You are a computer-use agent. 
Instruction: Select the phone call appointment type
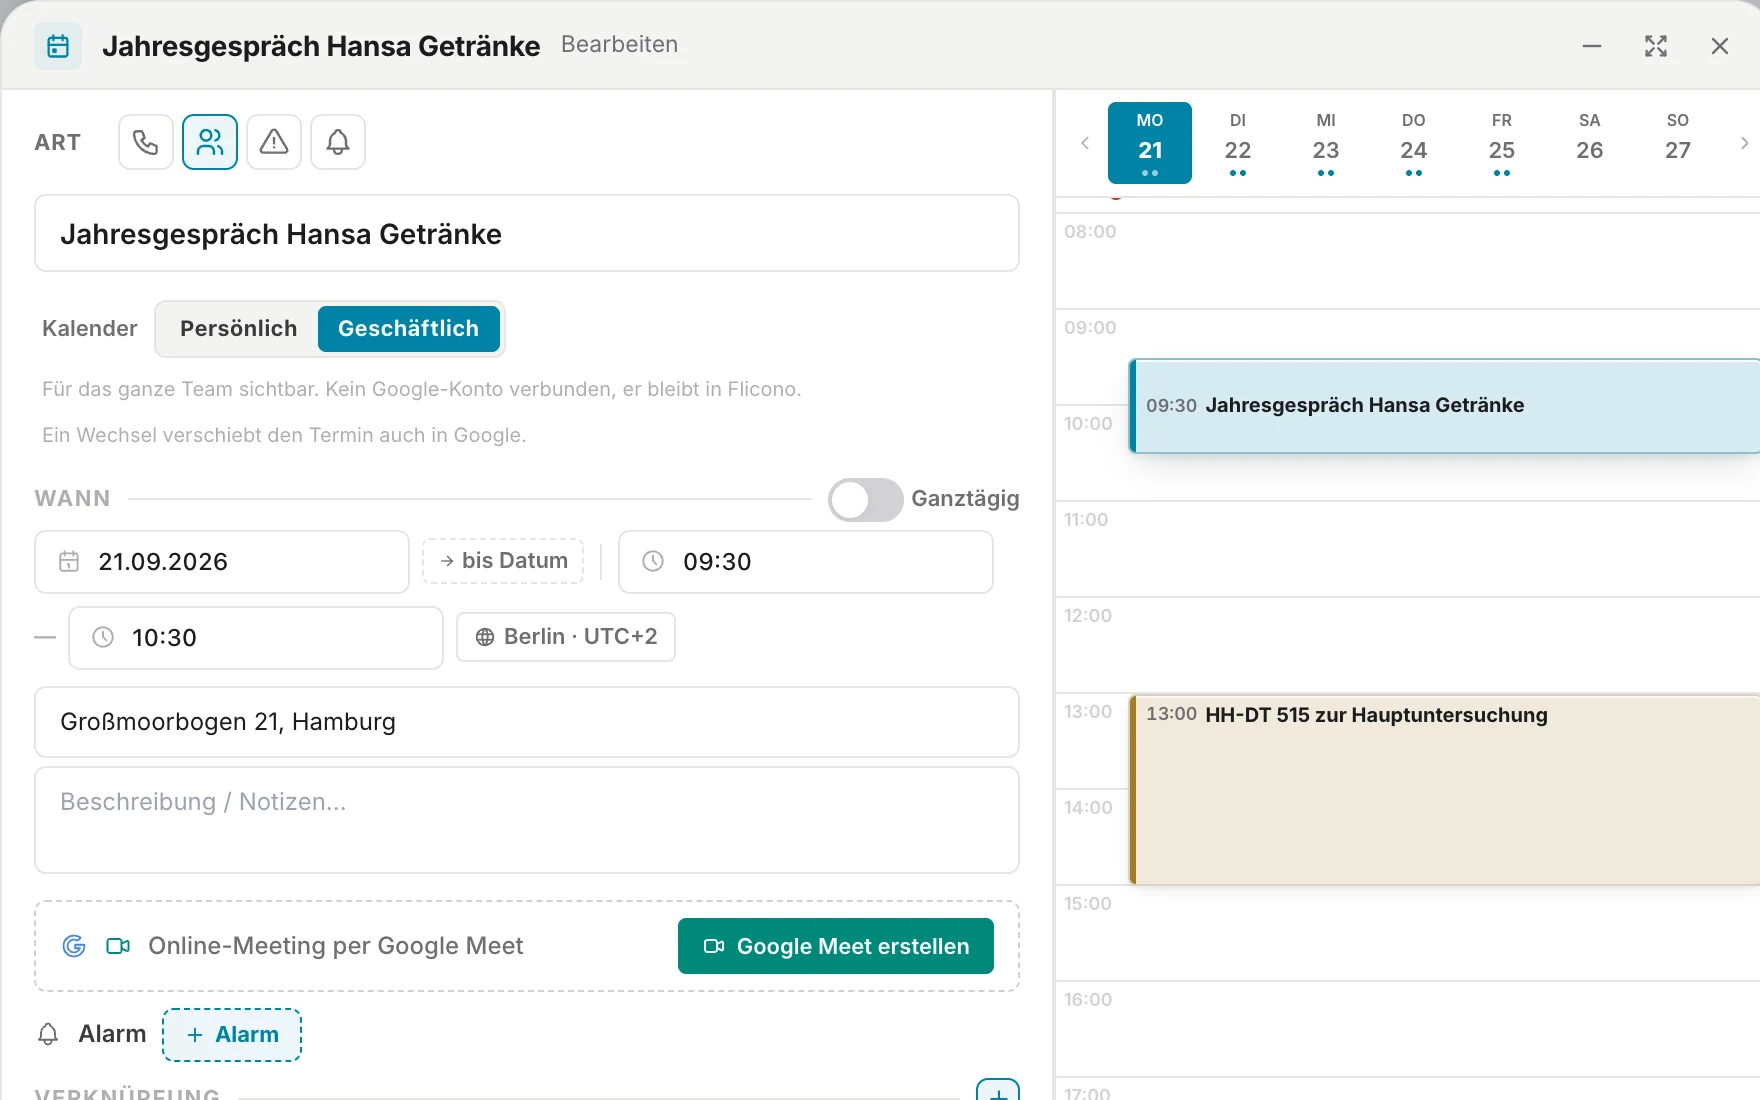click(146, 142)
